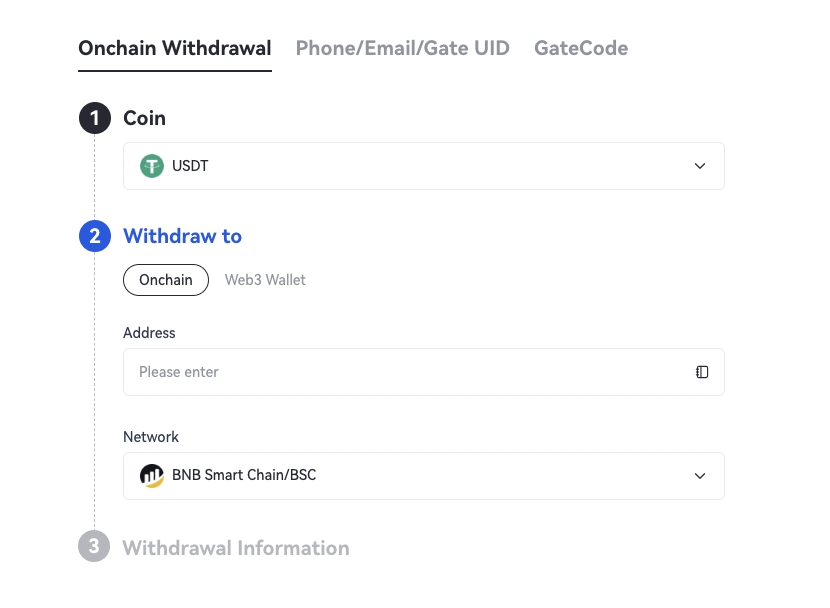Click the BNB Smart Chain network logo
Screen dimensions: 830x608
click(x=152, y=476)
